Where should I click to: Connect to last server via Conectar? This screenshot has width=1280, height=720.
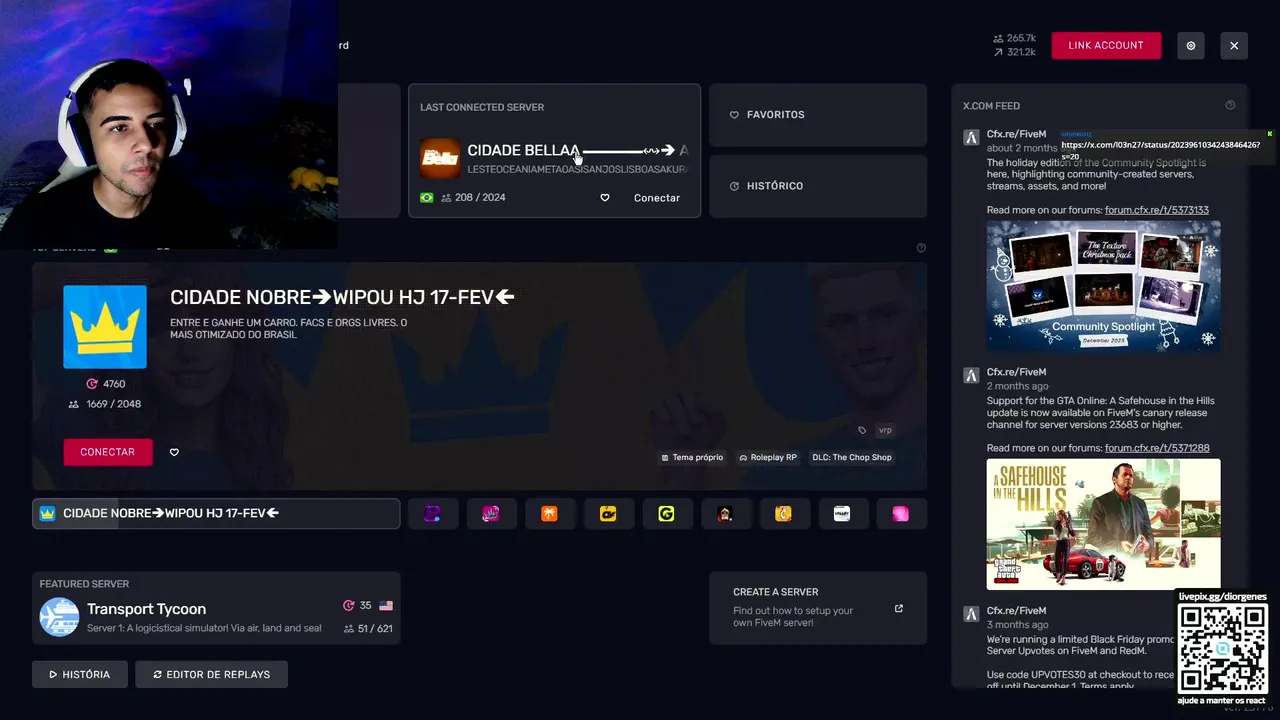point(657,198)
